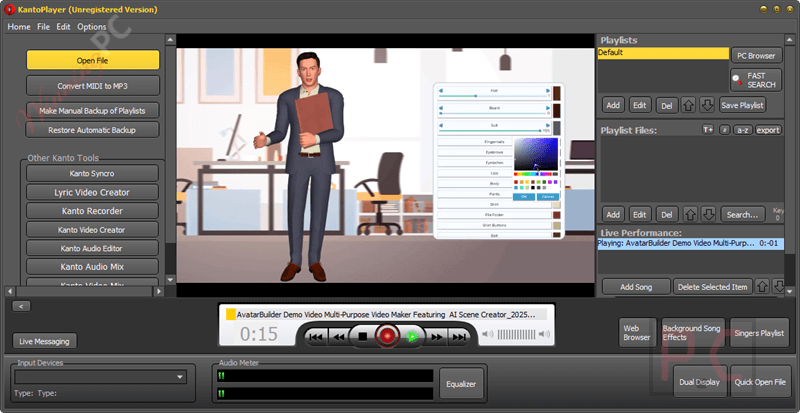Export the playlist files
Viewport: 800px width, 413px height.
[x=768, y=130]
